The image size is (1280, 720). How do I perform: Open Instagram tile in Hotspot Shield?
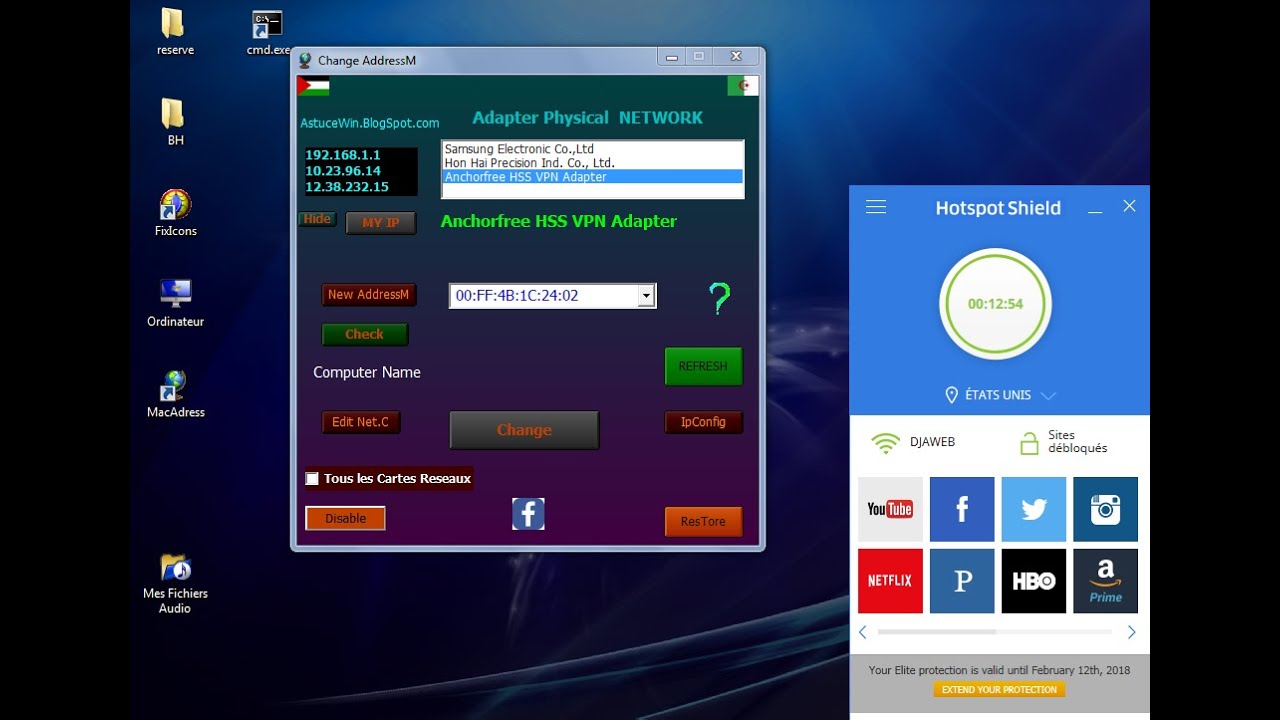tap(1106, 509)
